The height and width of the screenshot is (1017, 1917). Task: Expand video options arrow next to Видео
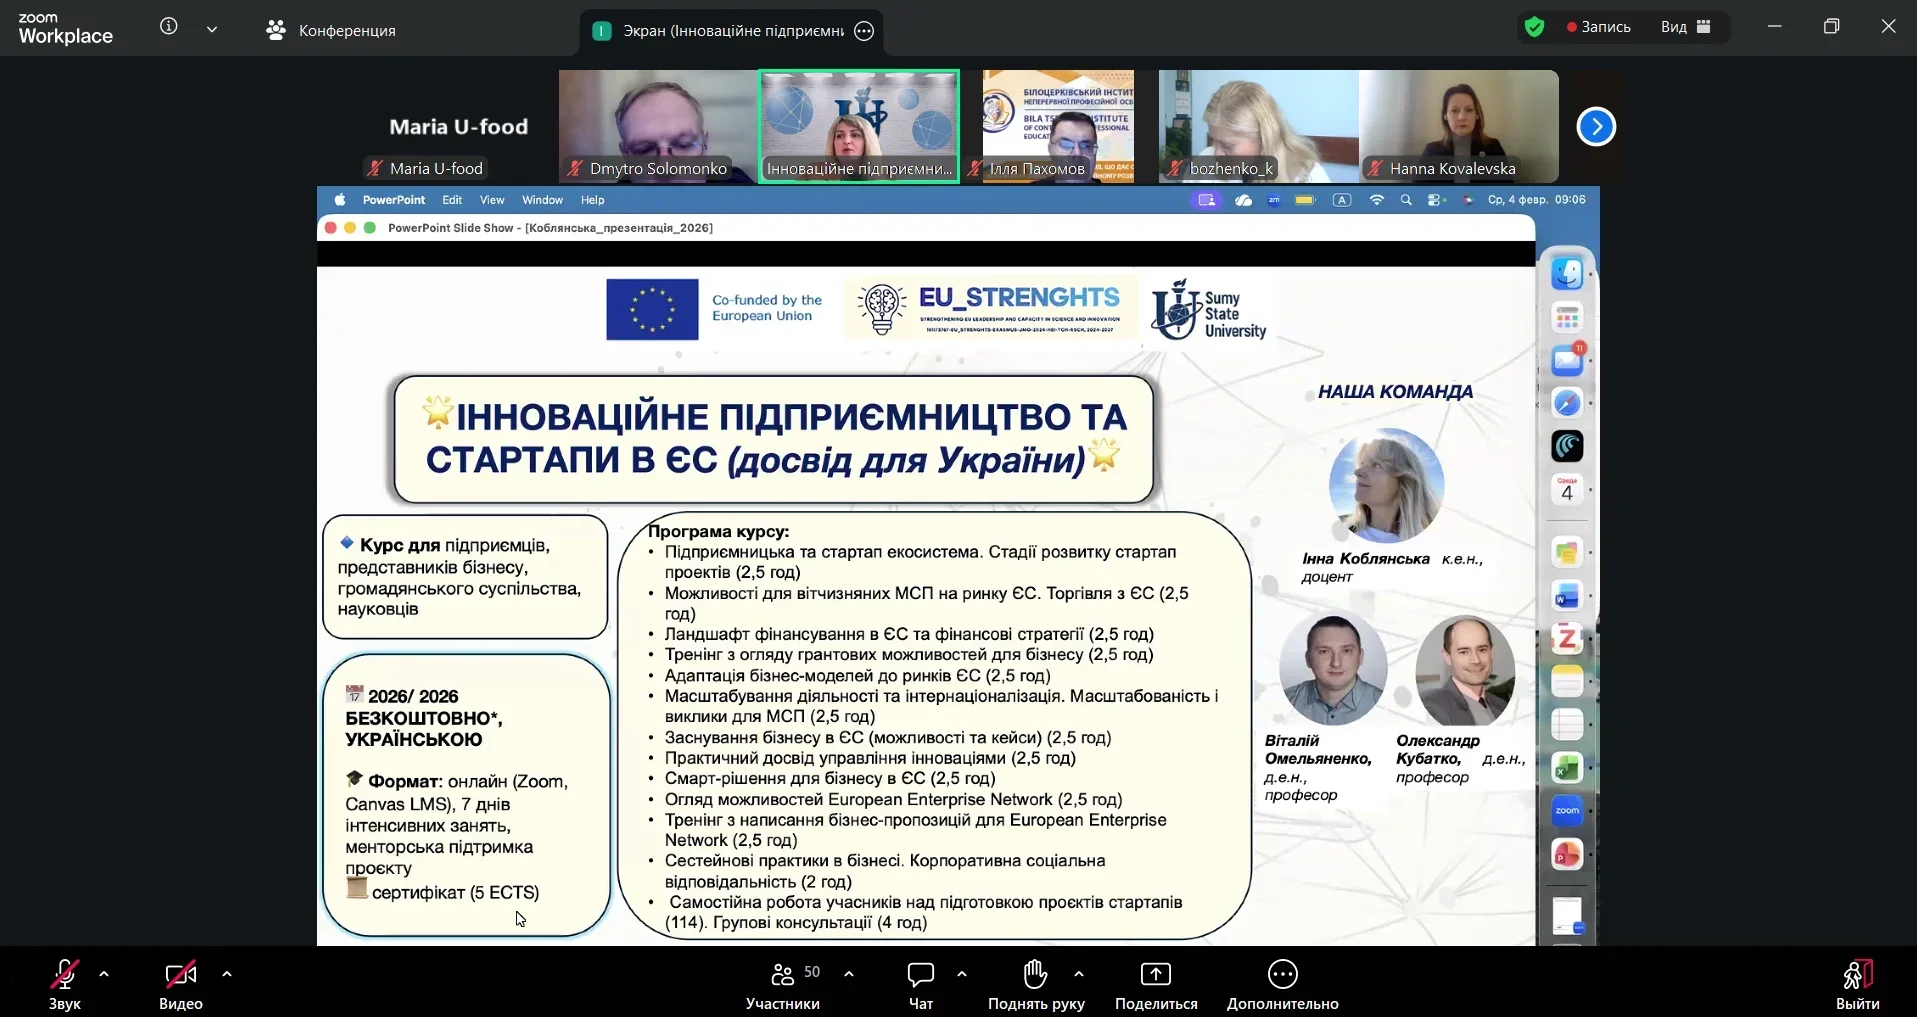click(227, 973)
